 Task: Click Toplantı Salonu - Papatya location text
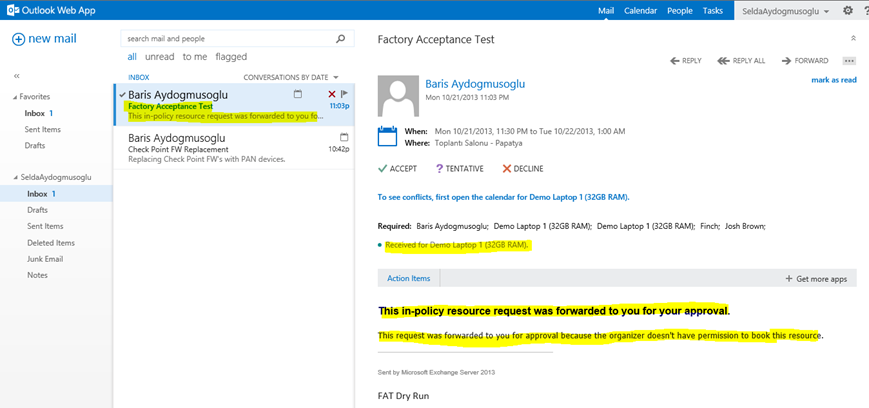click(478, 143)
